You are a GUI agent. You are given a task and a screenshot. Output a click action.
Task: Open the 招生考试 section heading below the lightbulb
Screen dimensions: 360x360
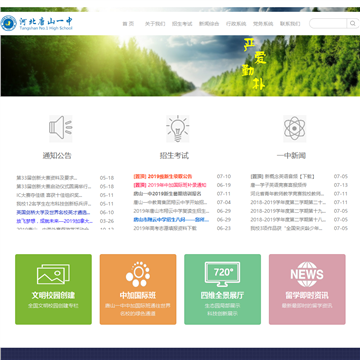(174, 155)
